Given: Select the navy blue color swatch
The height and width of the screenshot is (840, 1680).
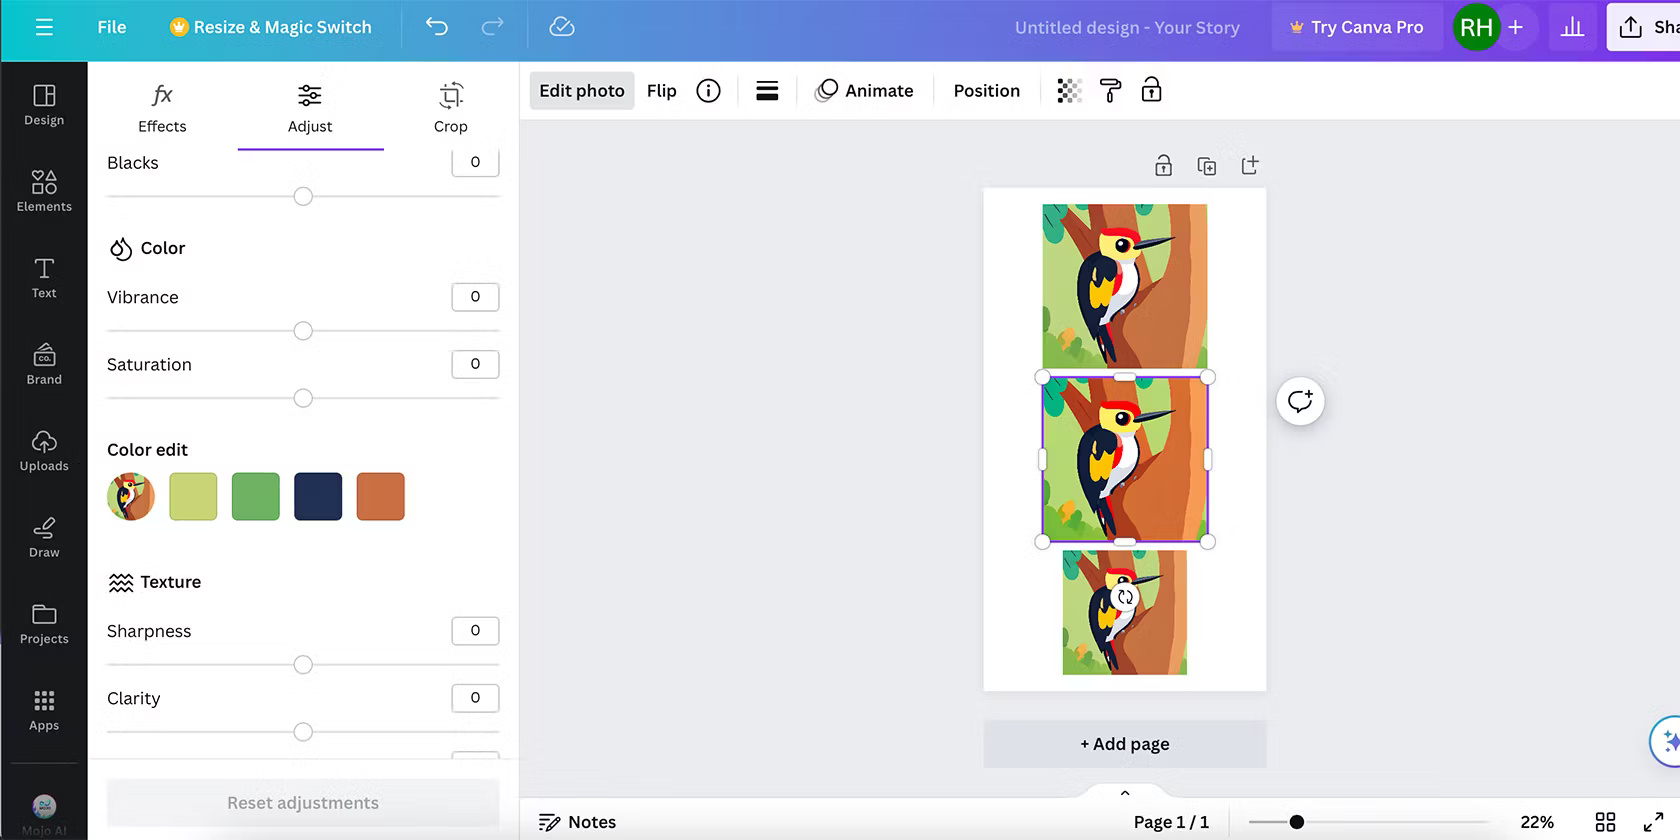Looking at the screenshot, I should coord(318,497).
